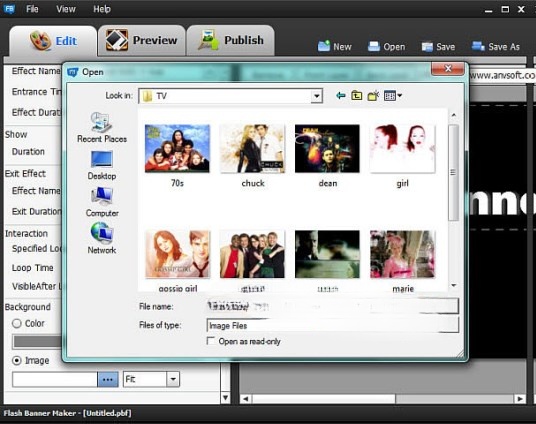Click the Flash Banner Maker status text

pyautogui.click(x=67, y=413)
